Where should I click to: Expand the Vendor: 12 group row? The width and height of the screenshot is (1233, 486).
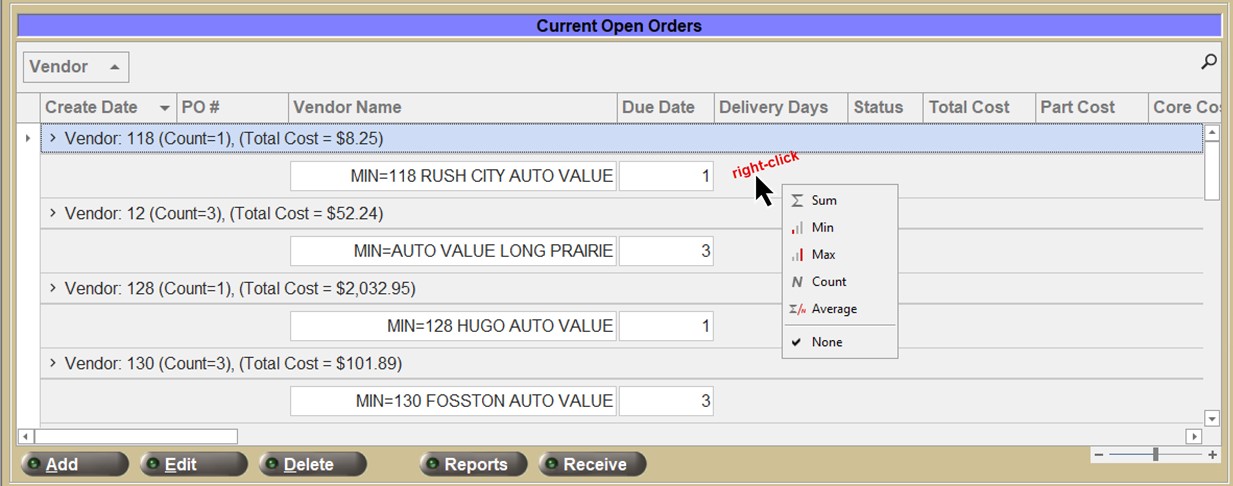tap(54, 213)
